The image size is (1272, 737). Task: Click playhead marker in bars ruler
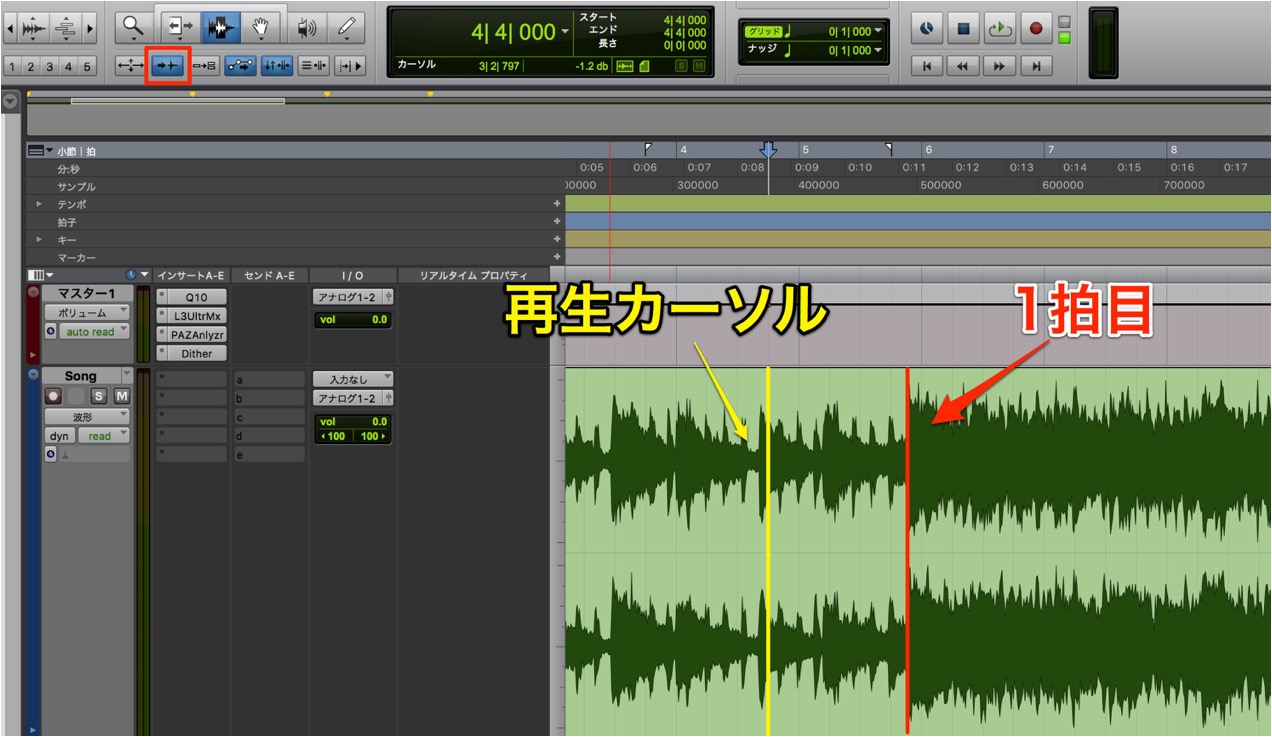click(x=768, y=150)
